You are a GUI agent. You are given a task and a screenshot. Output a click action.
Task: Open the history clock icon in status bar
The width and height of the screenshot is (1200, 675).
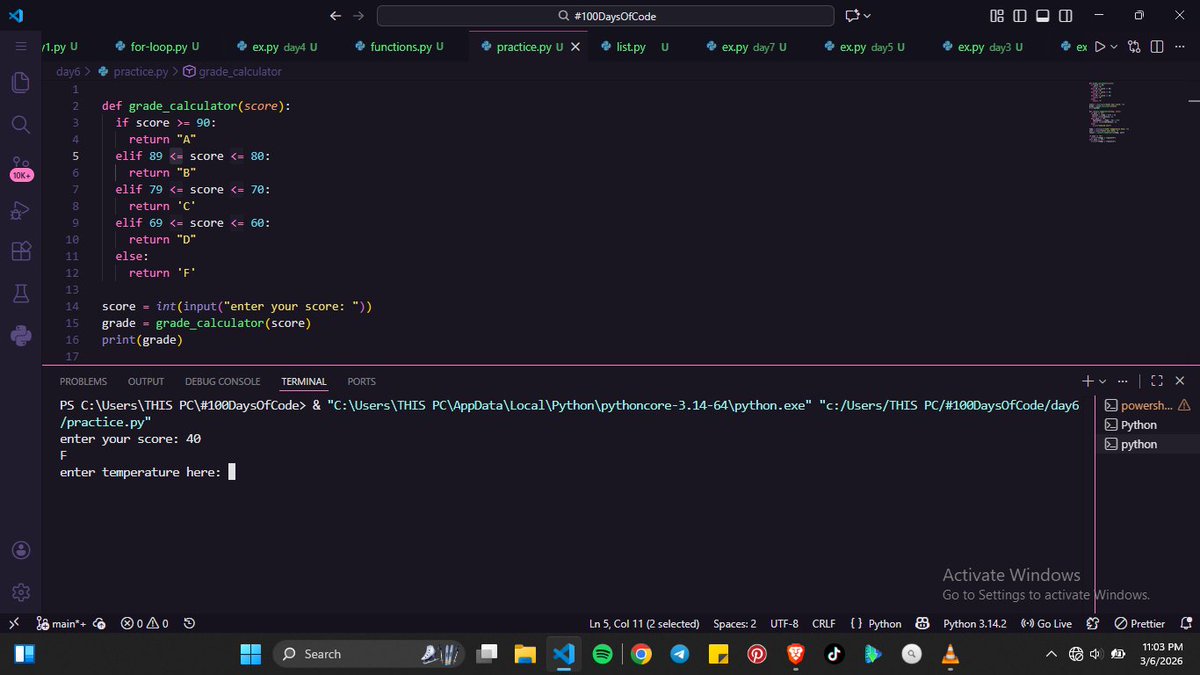point(189,623)
